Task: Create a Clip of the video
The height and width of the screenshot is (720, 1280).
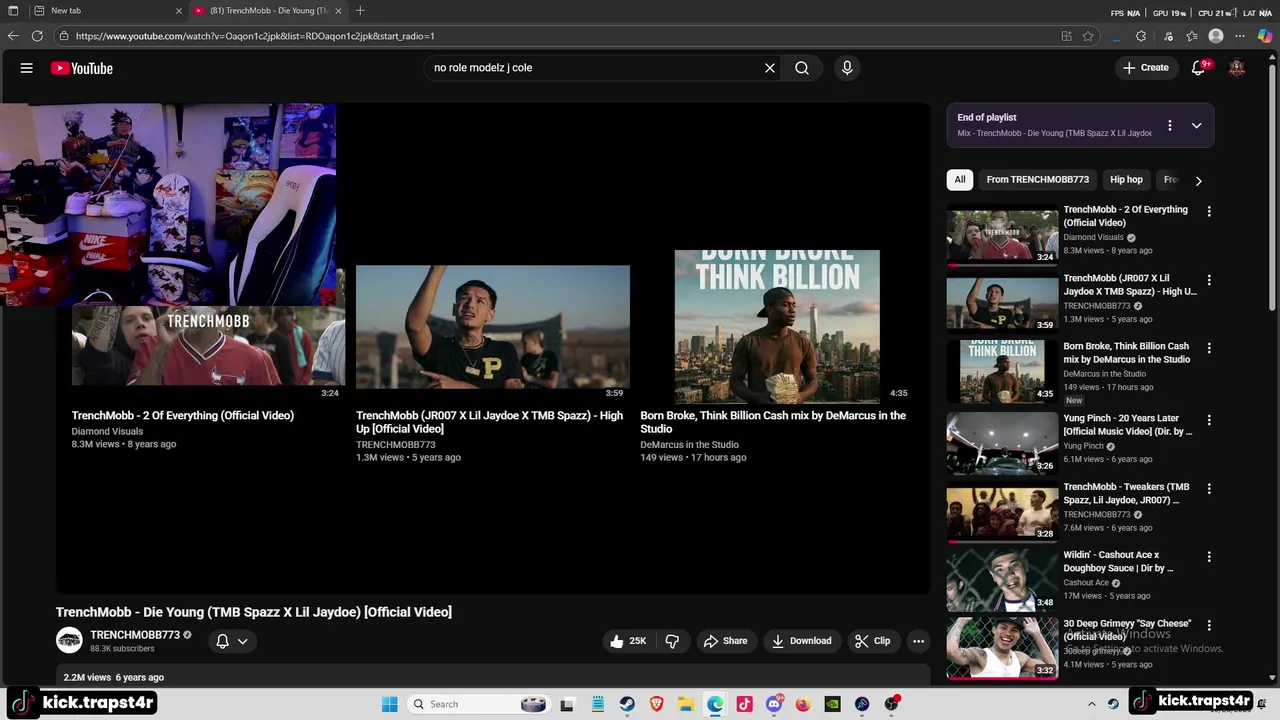Action: click(872, 641)
